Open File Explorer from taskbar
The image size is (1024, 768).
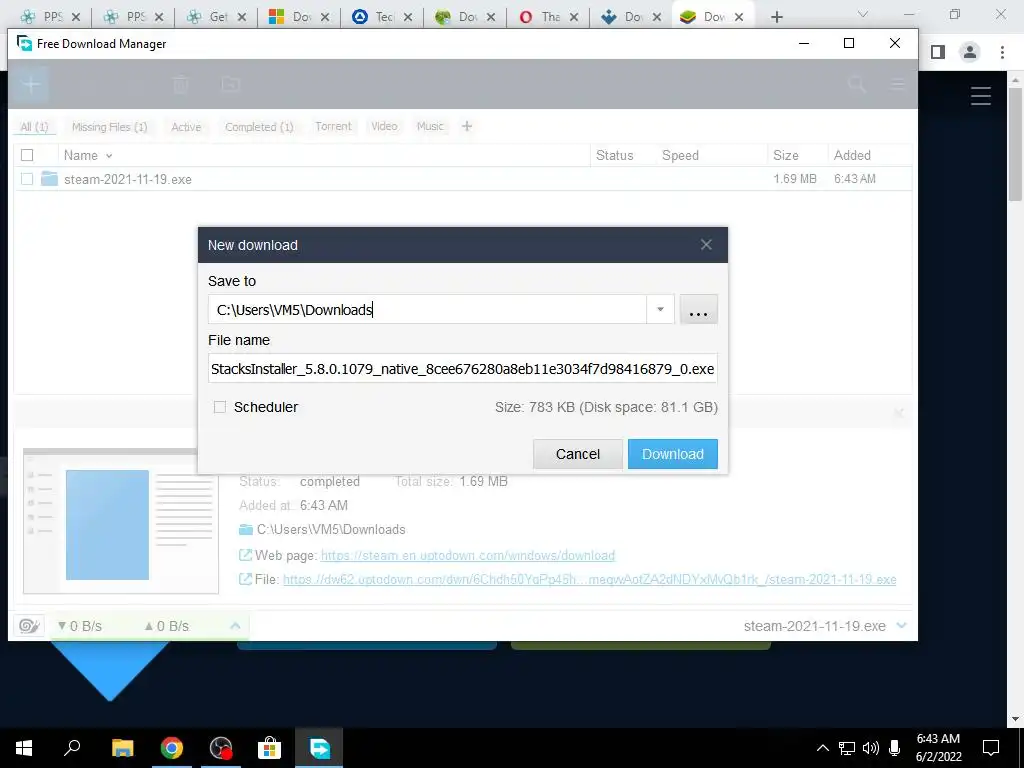pos(122,748)
